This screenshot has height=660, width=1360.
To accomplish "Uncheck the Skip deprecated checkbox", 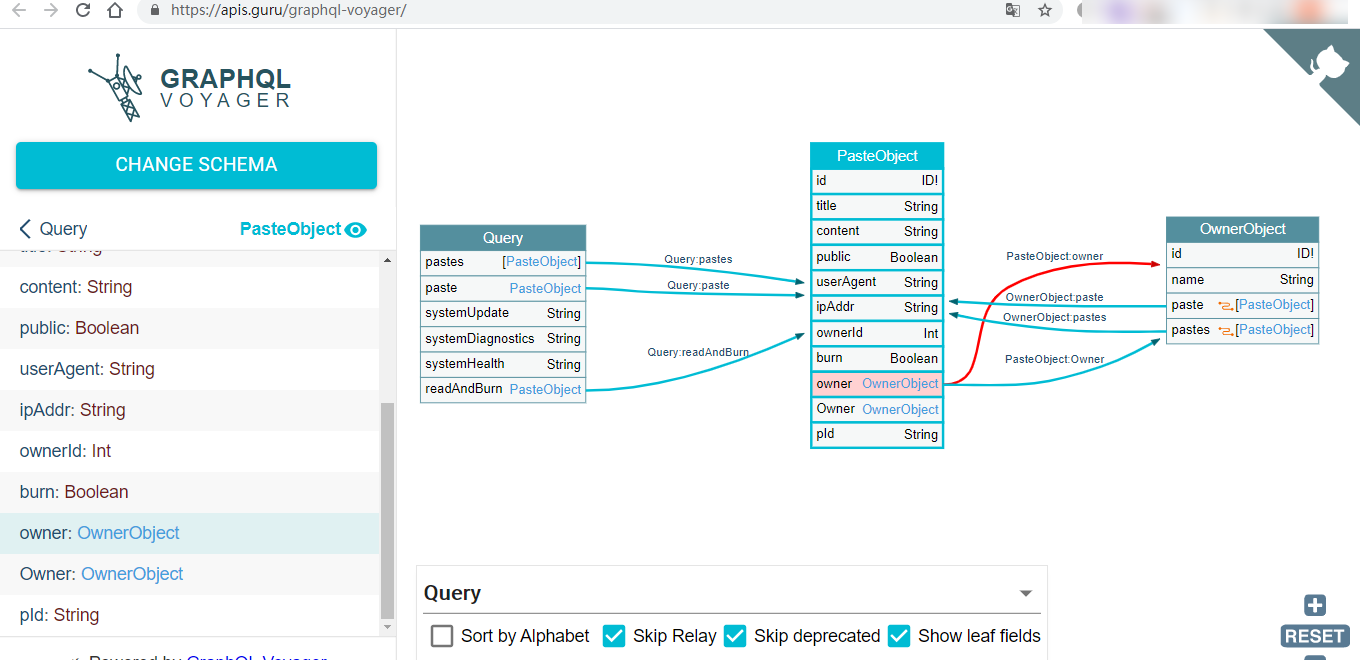I will click(x=735, y=636).
